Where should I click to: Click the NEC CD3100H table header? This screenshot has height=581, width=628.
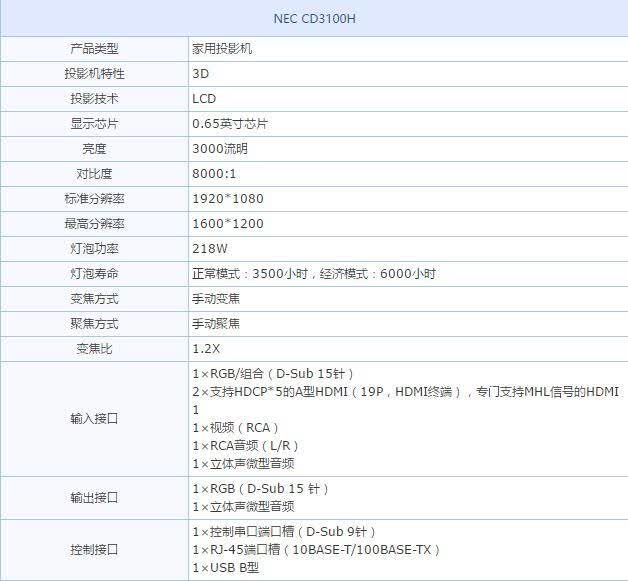coord(314,18)
